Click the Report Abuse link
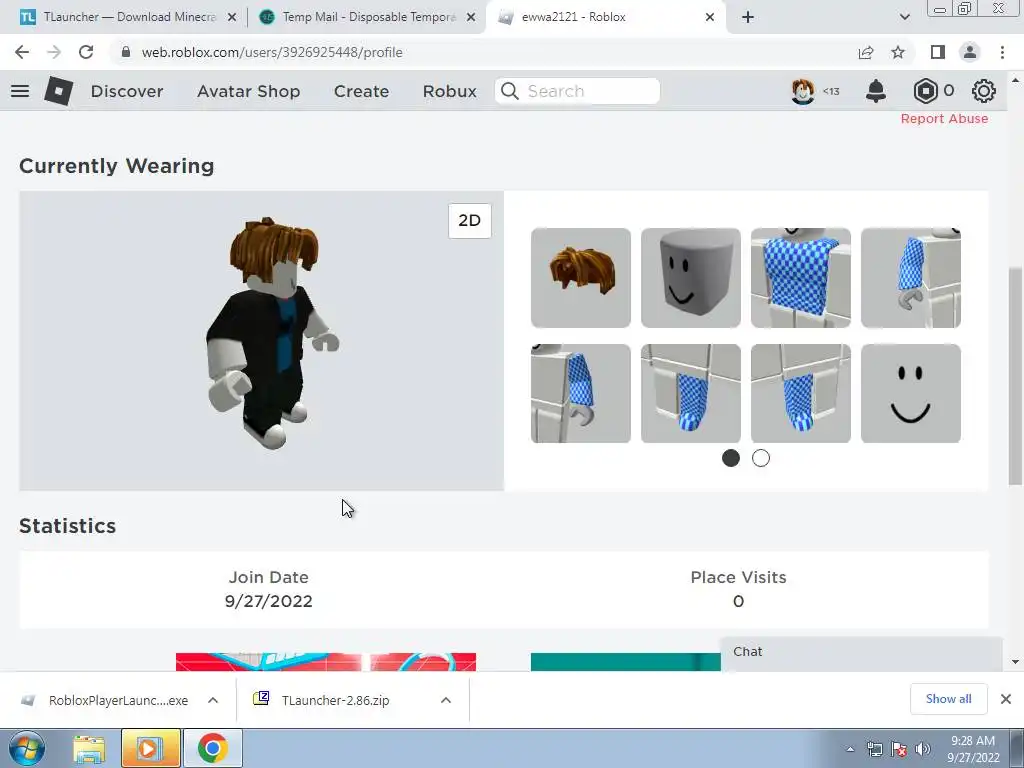 [944, 119]
